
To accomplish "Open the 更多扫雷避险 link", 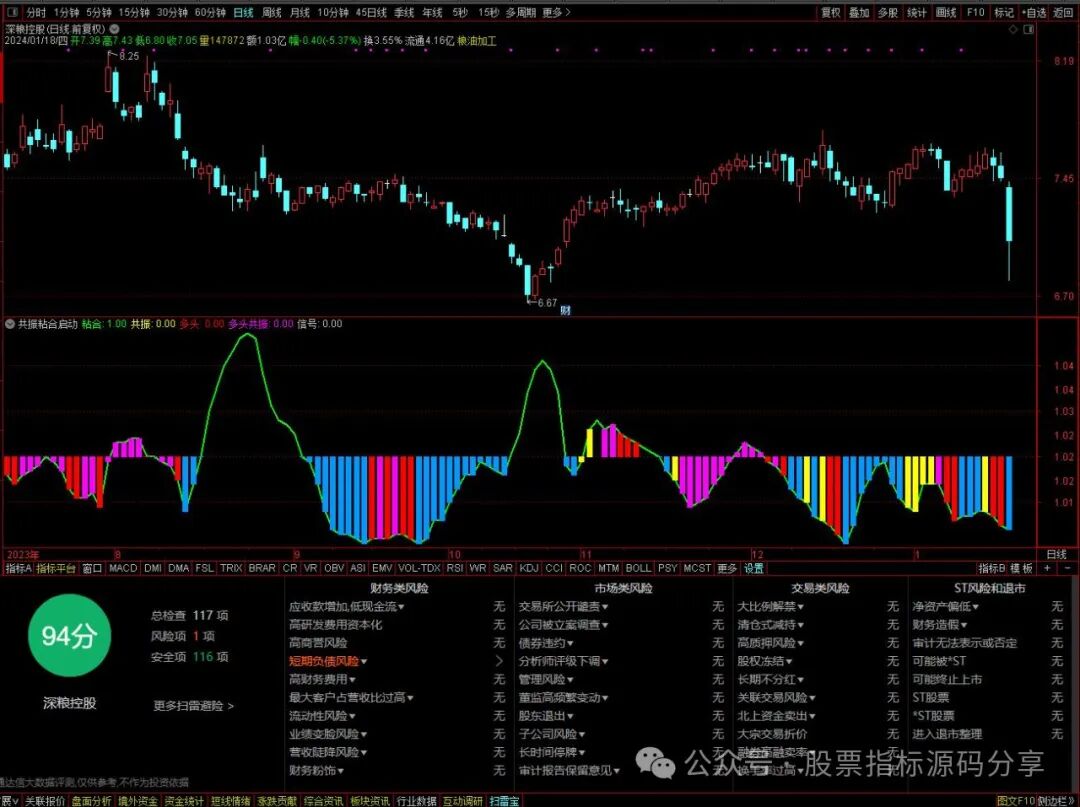I will pyautogui.click(x=194, y=706).
